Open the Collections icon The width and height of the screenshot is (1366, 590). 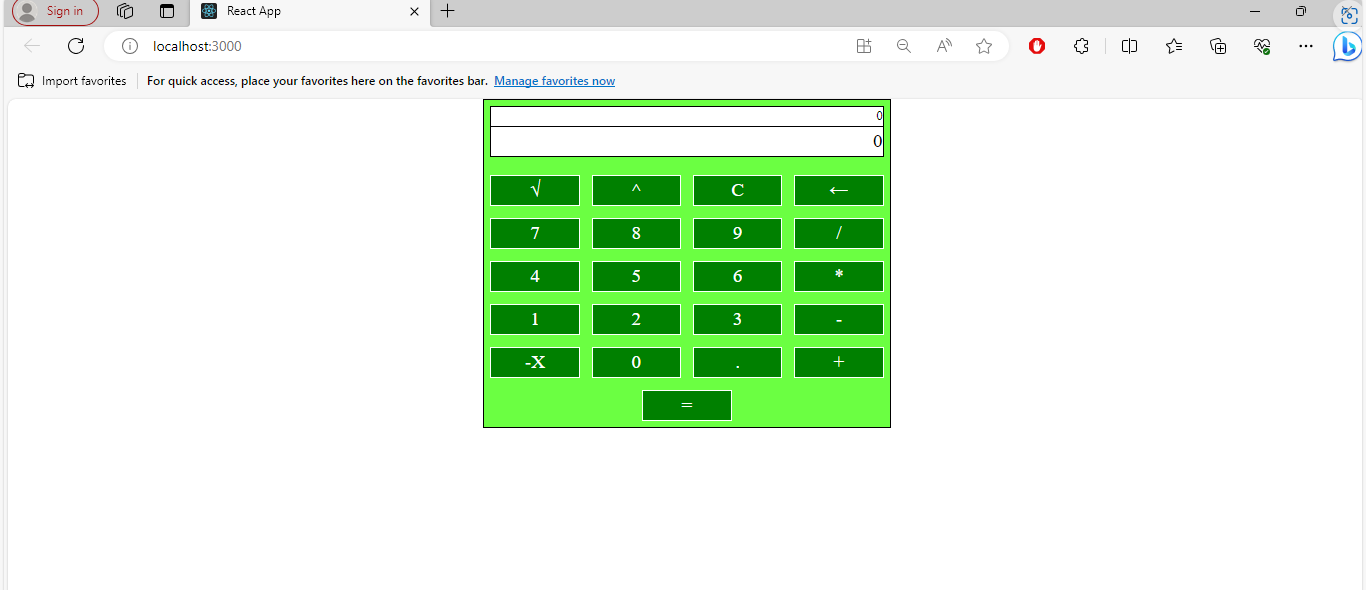(x=1217, y=46)
